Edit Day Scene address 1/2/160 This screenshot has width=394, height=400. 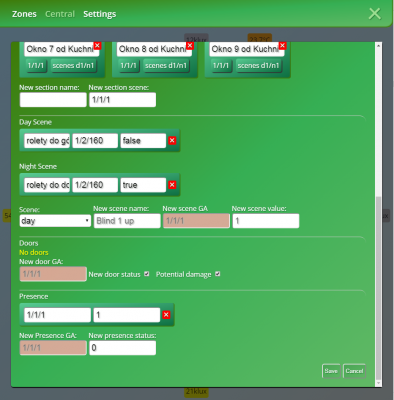pyautogui.click(x=95, y=141)
